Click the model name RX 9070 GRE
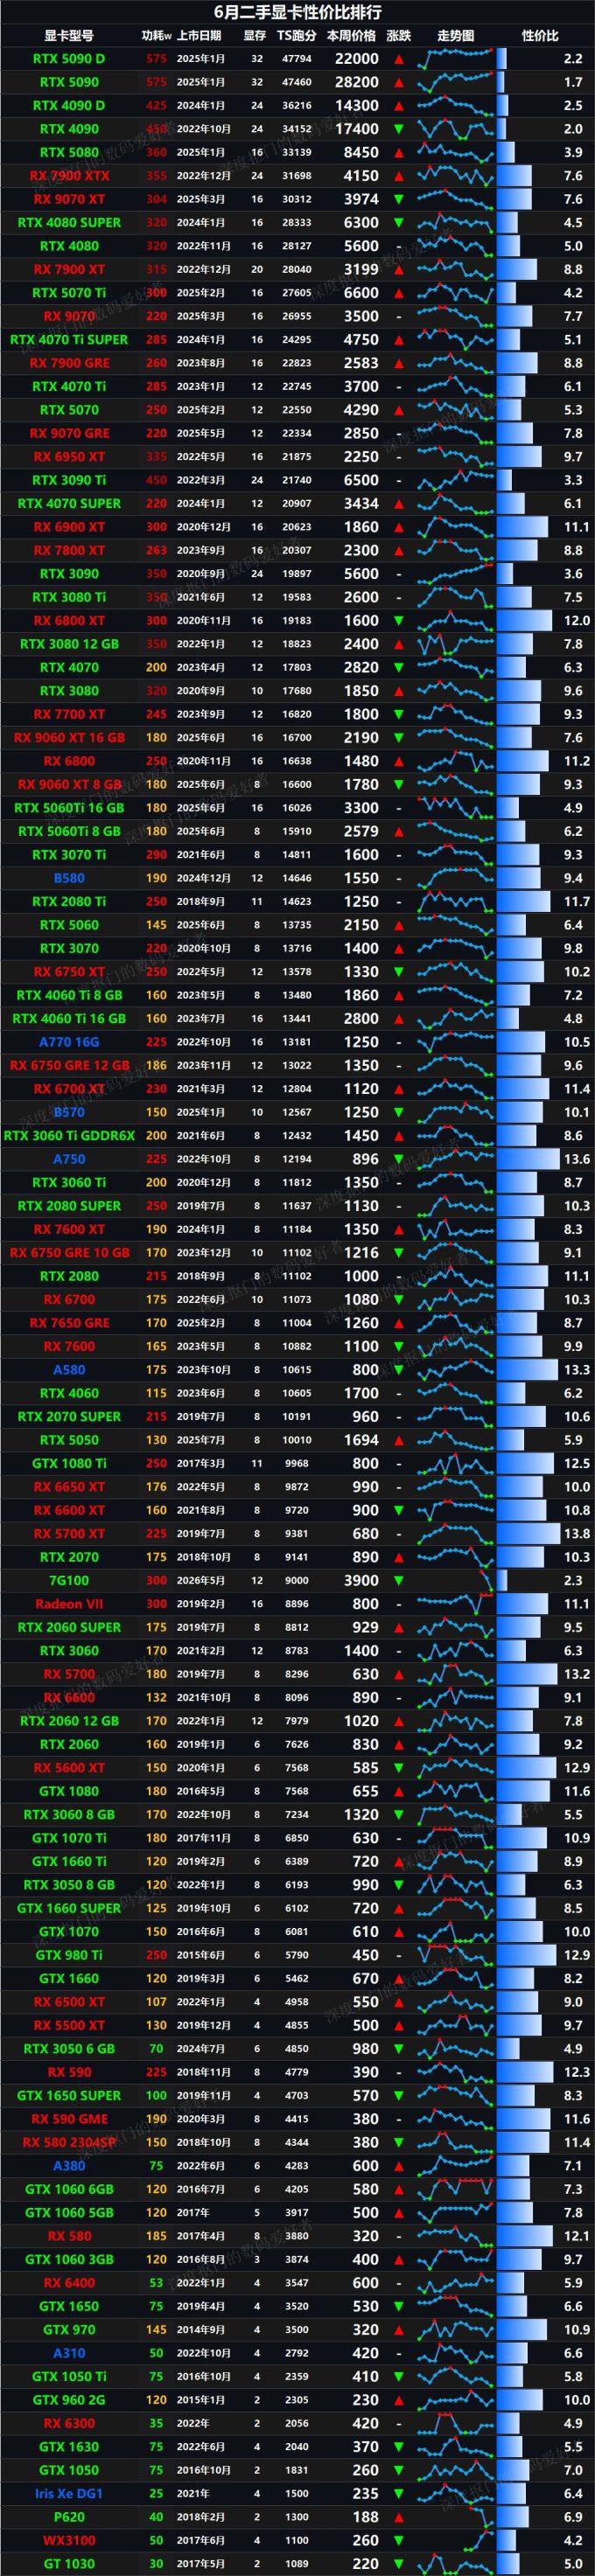 69,433
